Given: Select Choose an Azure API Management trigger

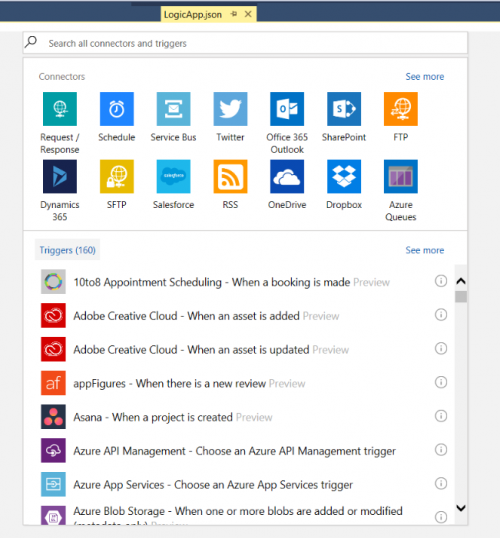Looking at the screenshot, I should [x=235, y=451].
